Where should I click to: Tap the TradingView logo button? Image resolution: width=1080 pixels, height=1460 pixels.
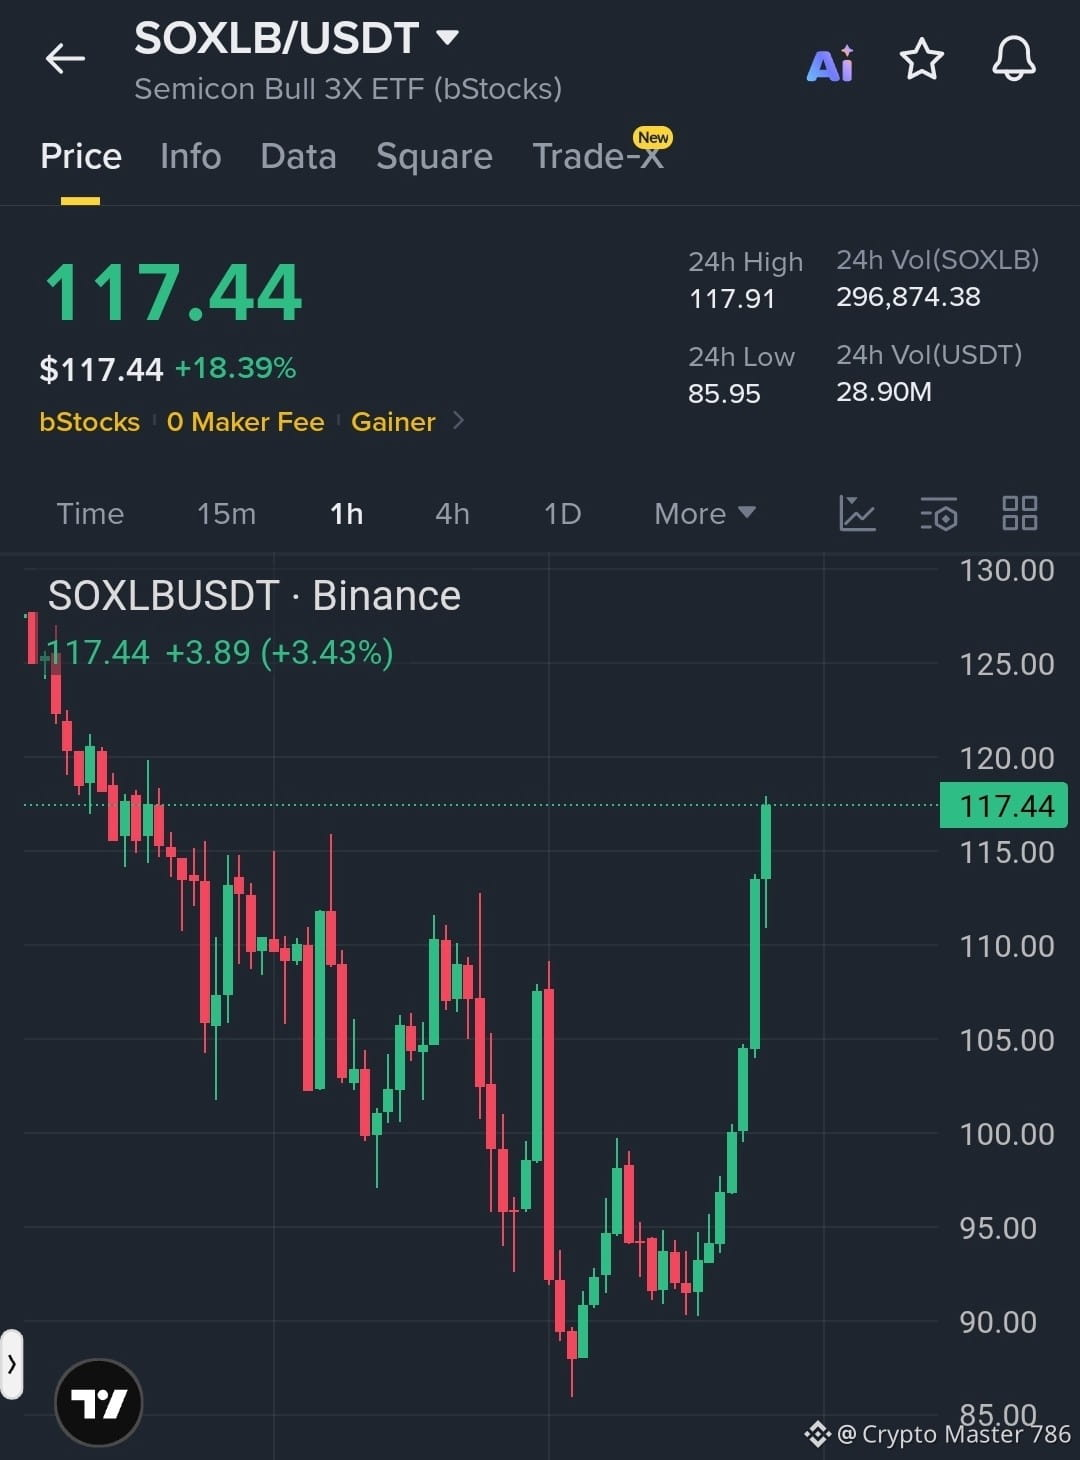pos(99,1403)
